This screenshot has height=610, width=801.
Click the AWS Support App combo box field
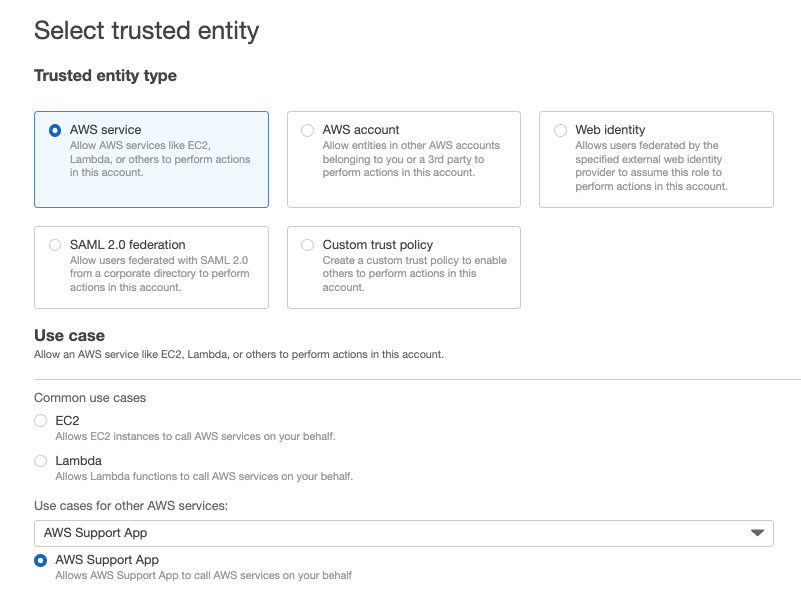[x=390, y=533]
